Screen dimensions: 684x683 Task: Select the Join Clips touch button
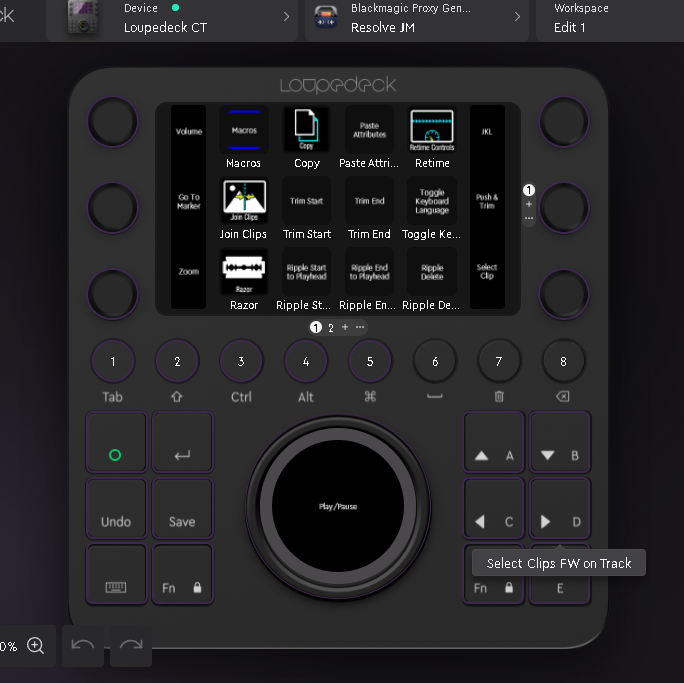click(244, 201)
